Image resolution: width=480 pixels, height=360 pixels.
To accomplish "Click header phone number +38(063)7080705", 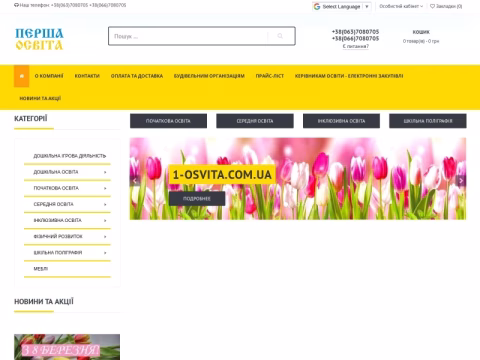I will 355,32.
